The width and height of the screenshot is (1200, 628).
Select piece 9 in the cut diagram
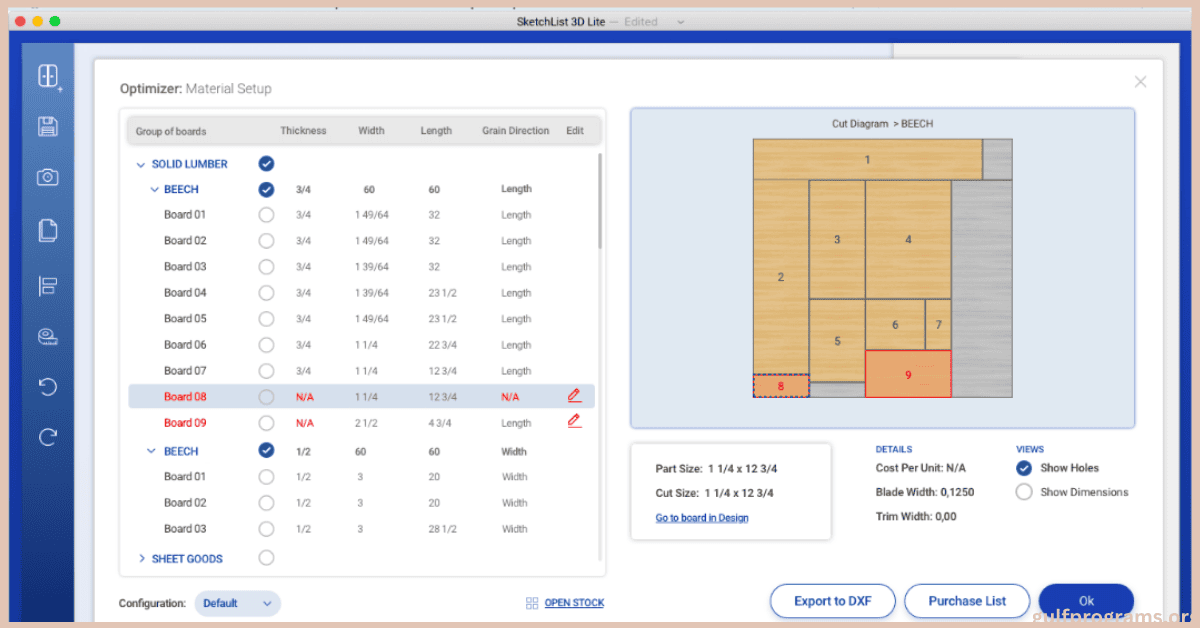908,375
